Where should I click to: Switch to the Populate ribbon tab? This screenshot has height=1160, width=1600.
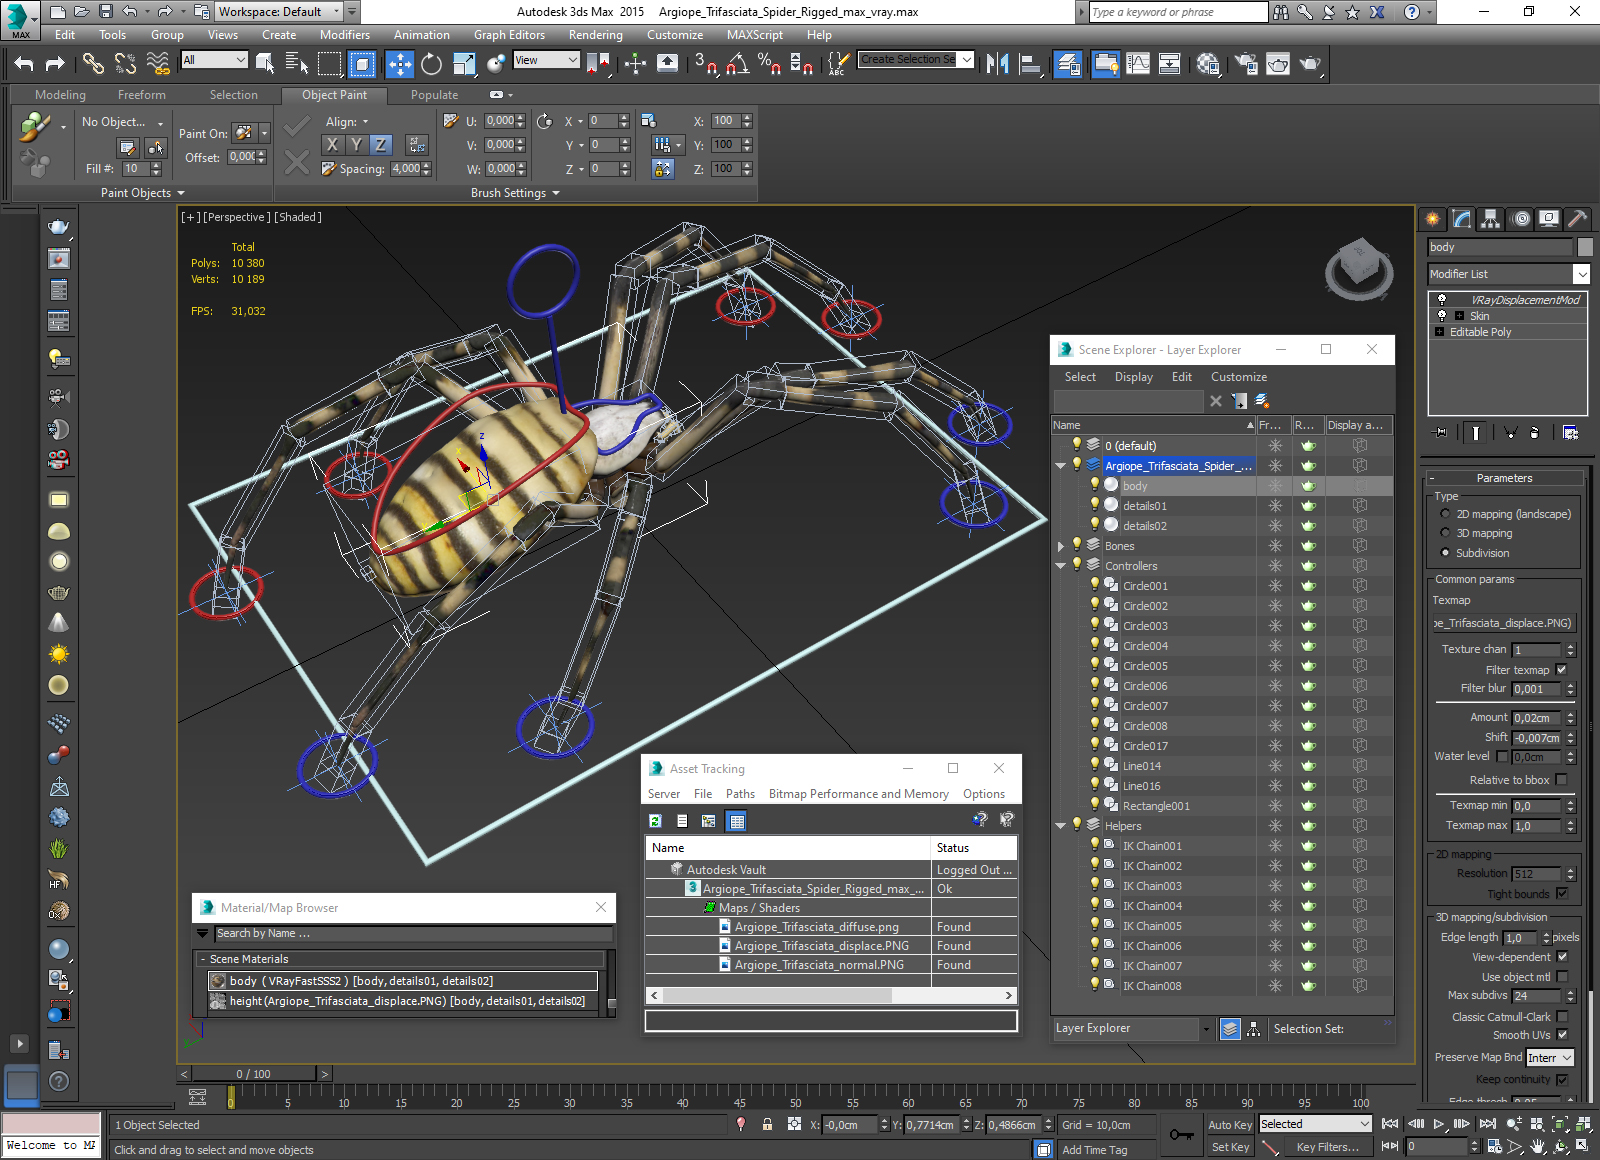point(434,95)
